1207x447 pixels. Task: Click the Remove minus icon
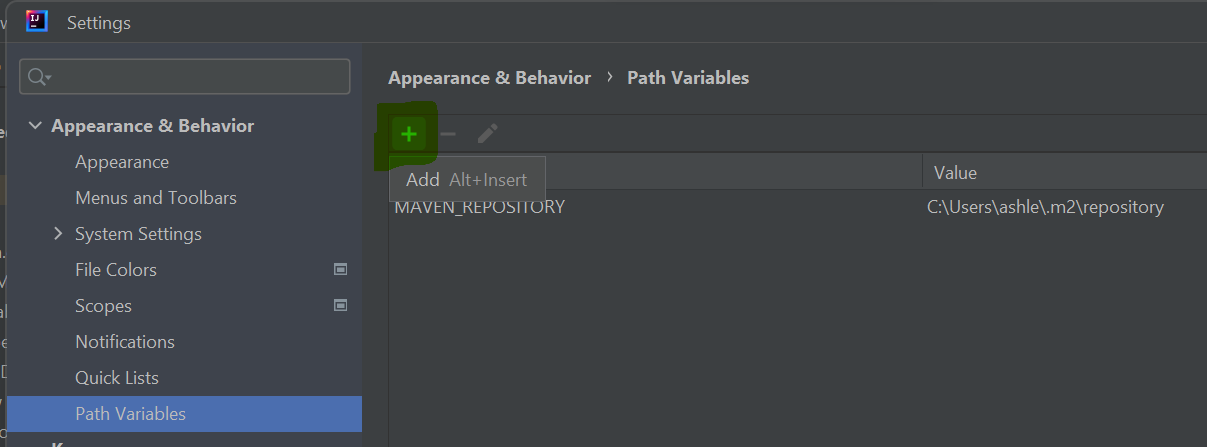tap(448, 134)
